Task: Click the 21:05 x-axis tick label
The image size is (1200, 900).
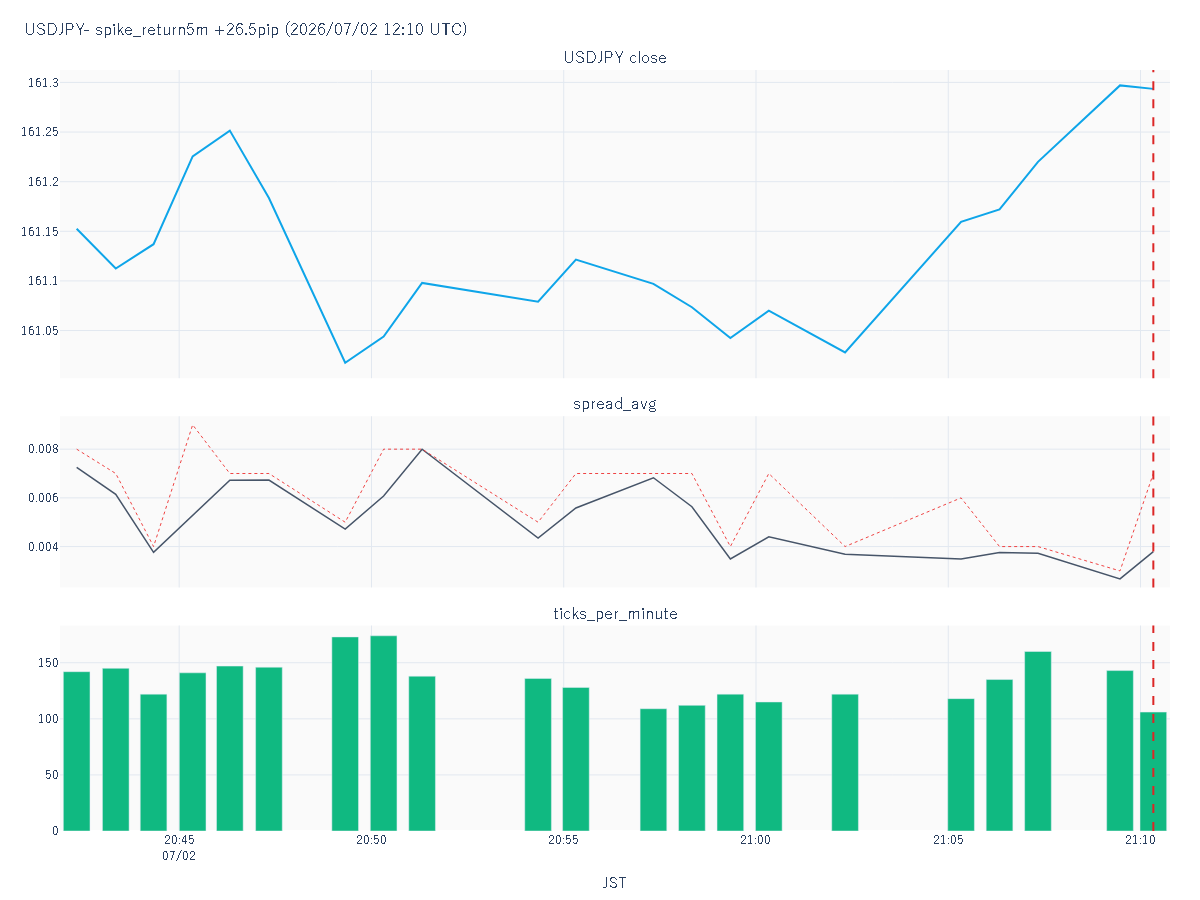Action: point(948,841)
